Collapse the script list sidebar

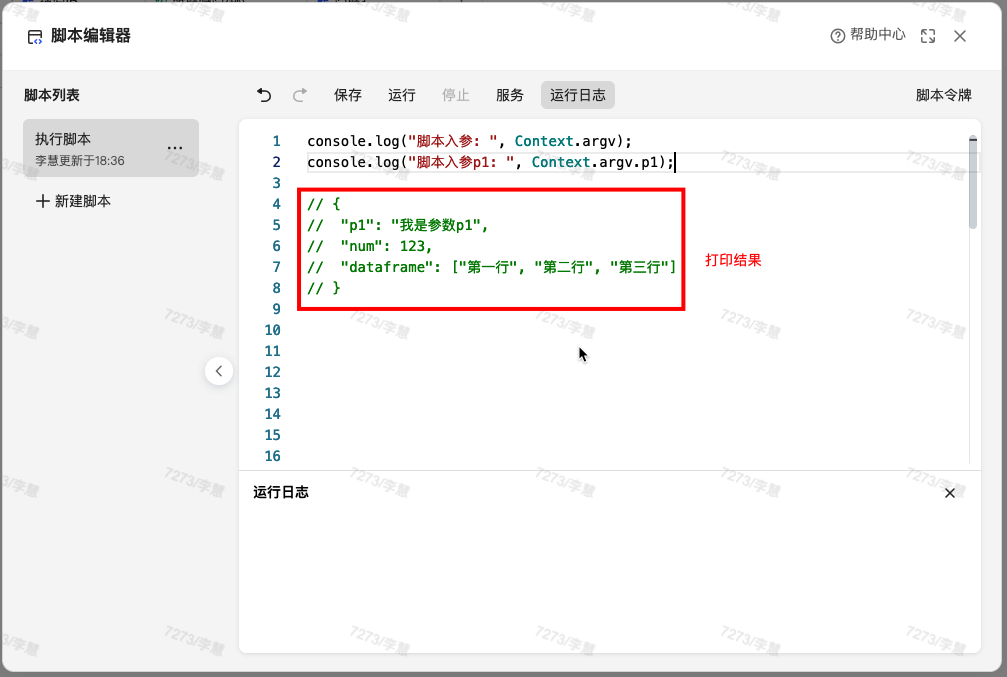pyautogui.click(x=219, y=371)
